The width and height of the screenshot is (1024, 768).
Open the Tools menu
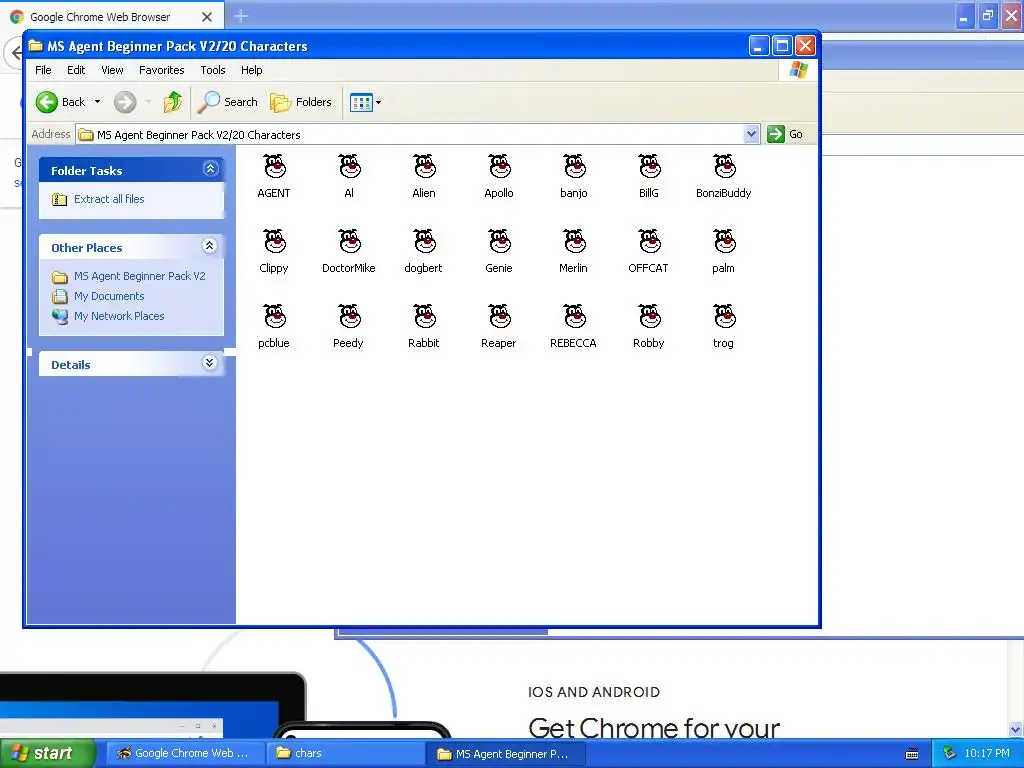click(213, 70)
